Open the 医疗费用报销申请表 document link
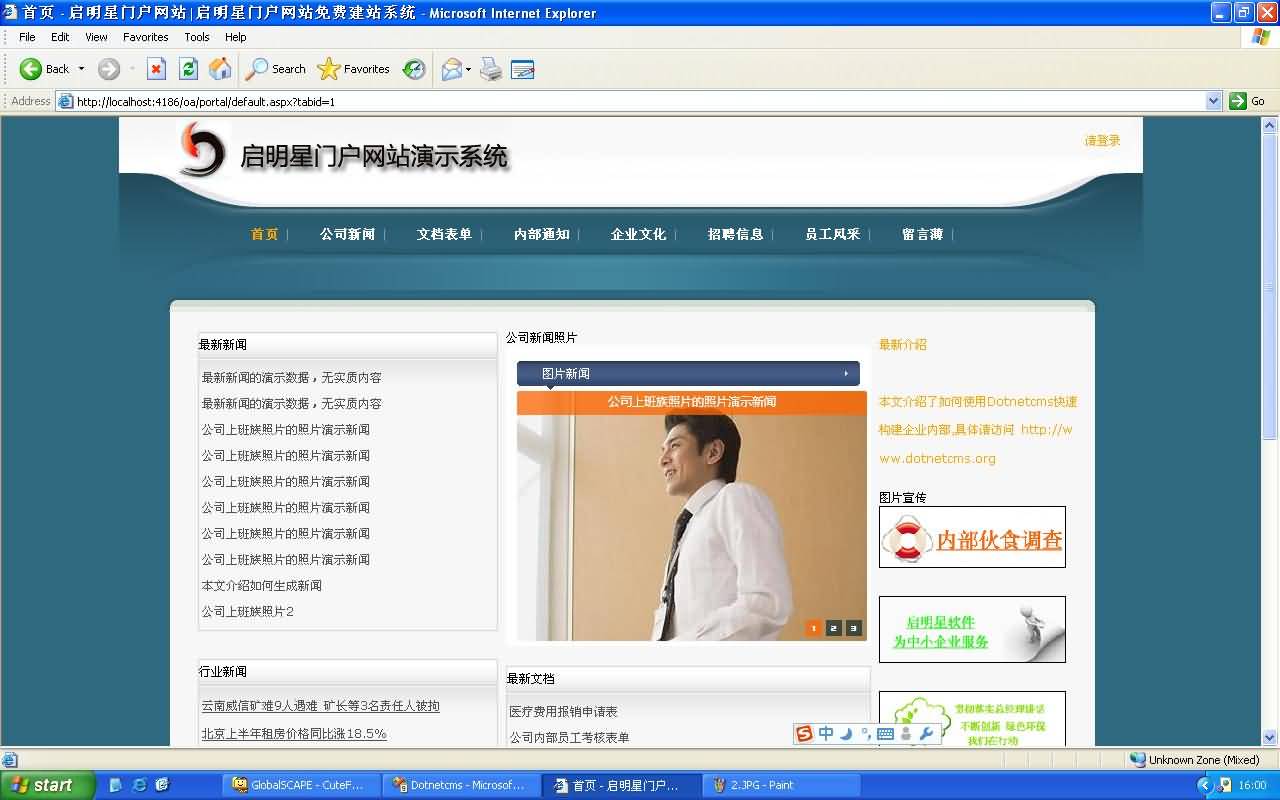Viewport: 1280px width, 800px height. [563, 712]
